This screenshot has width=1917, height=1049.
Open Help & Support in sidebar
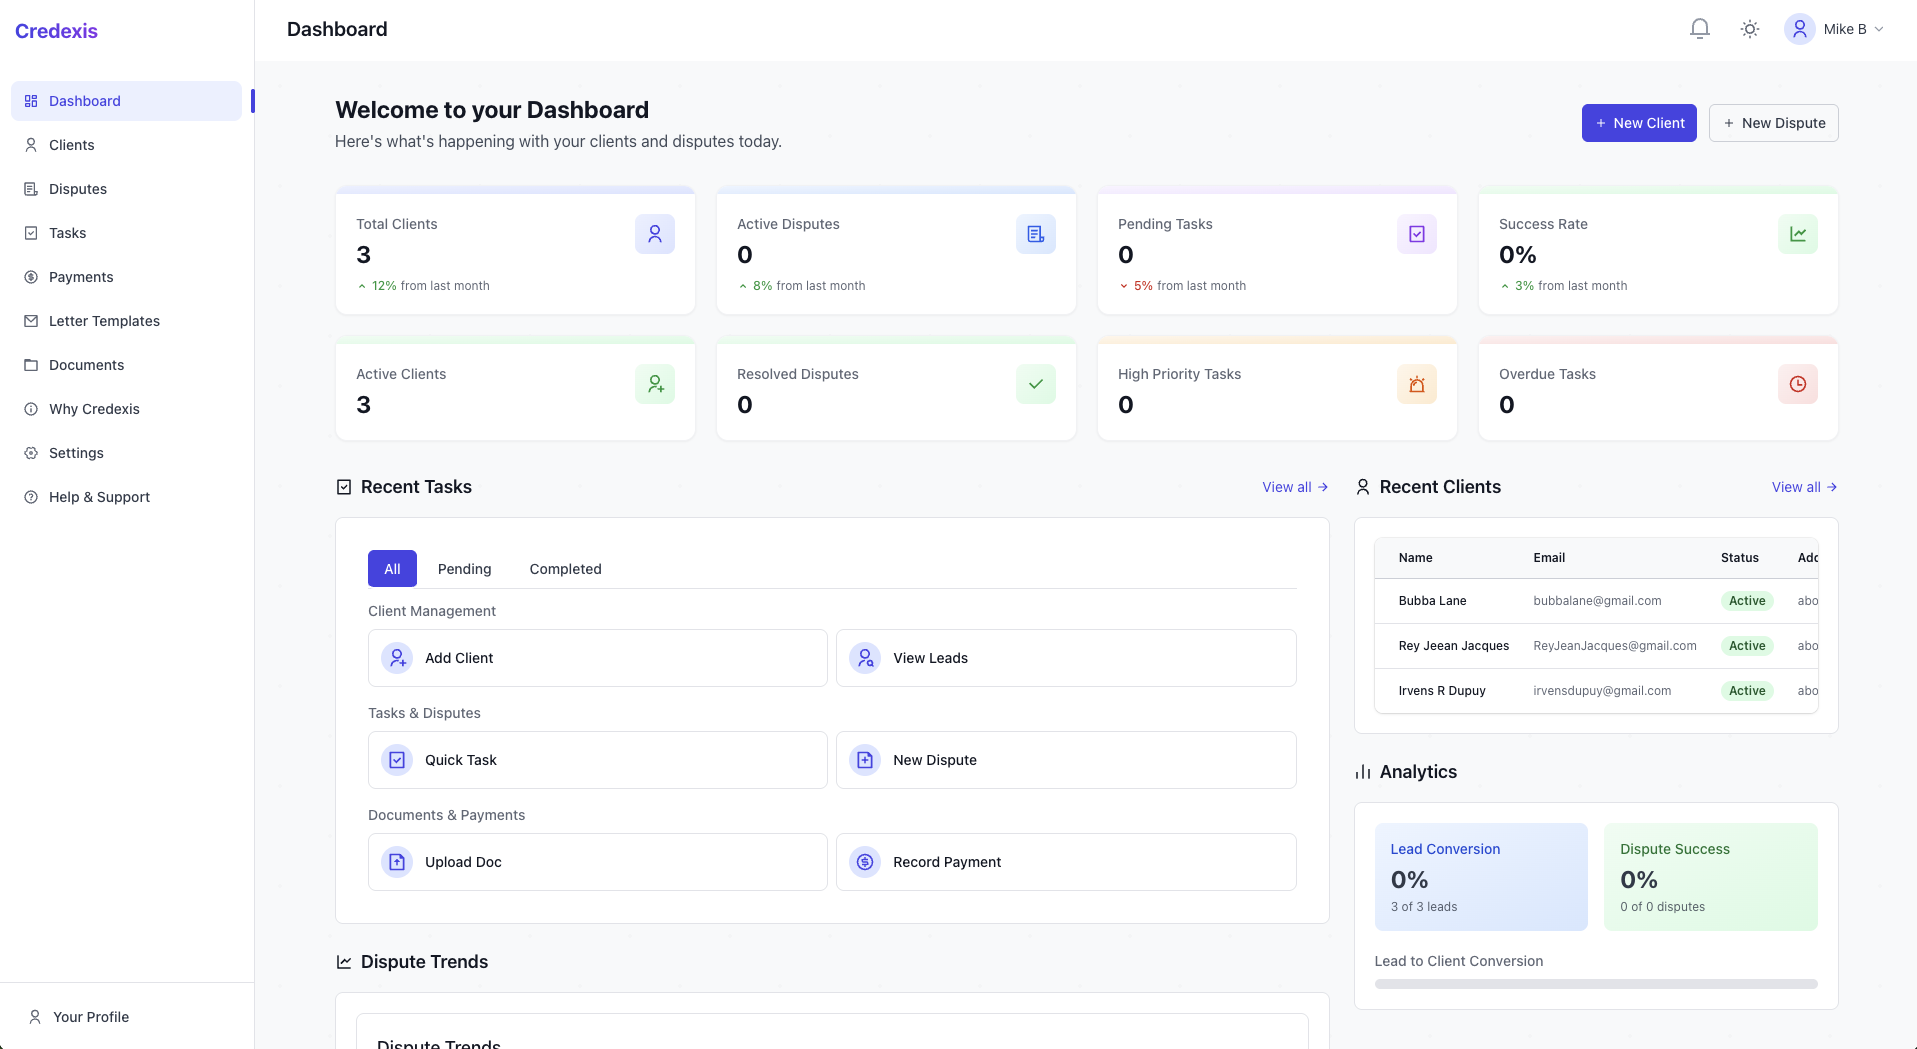pos(126,497)
